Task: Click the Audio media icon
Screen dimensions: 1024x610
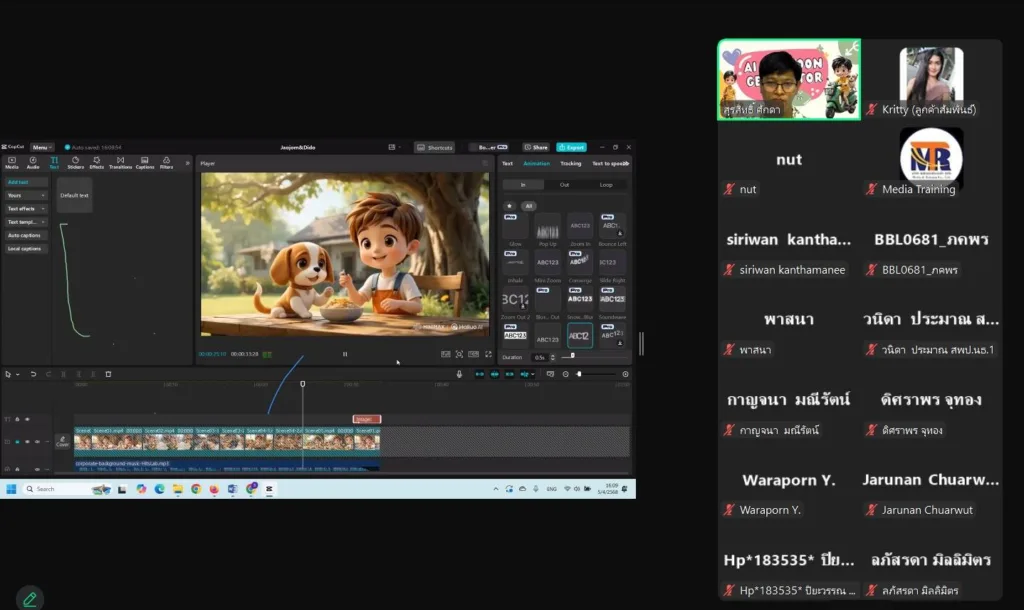Action: 33,162
